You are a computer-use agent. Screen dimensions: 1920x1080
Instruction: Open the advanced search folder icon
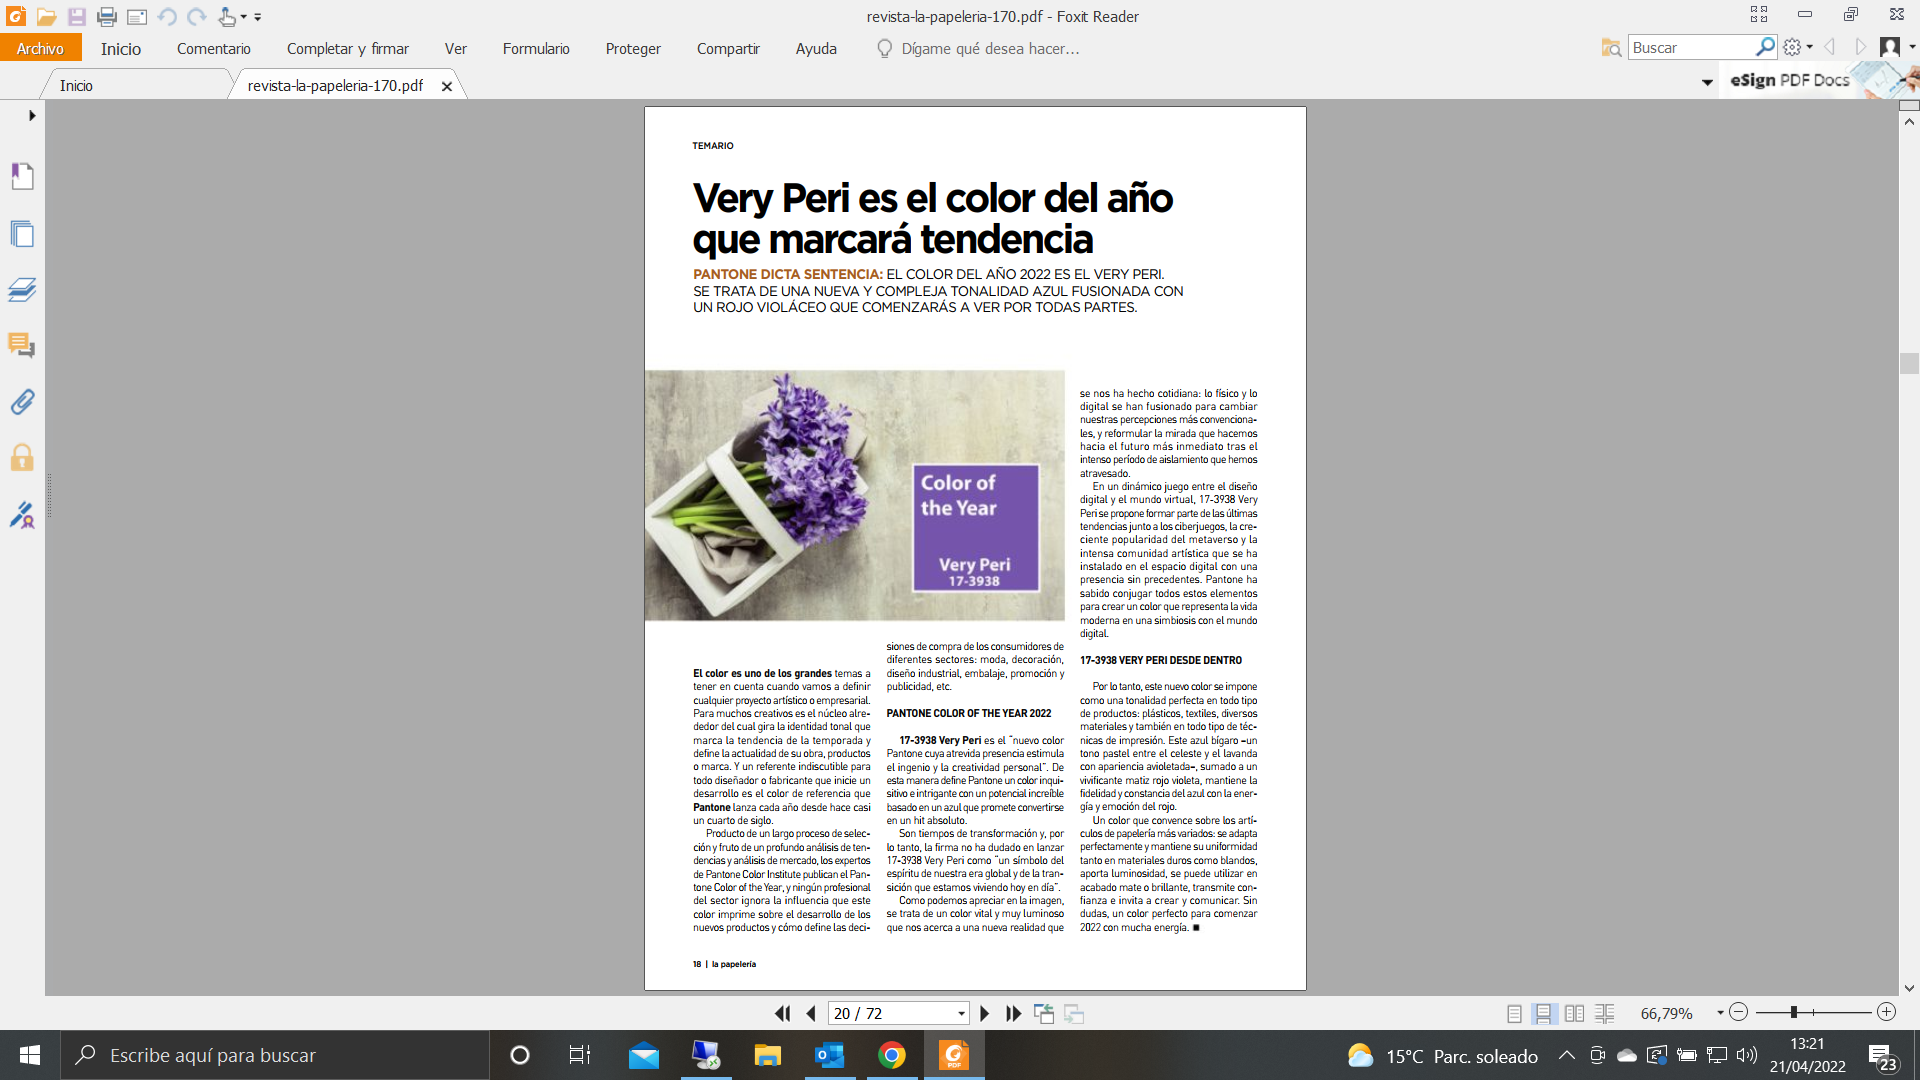tap(1611, 47)
